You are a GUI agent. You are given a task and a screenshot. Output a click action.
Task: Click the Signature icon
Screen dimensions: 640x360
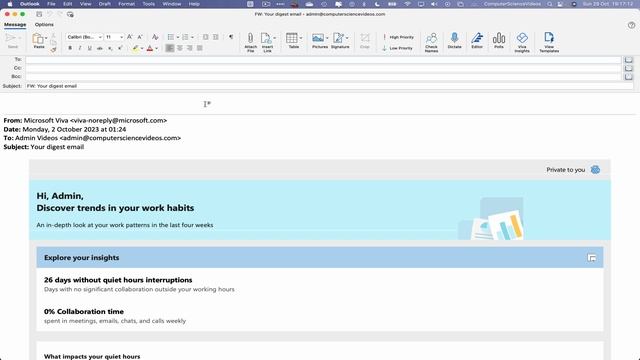click(x=338, y=38)
